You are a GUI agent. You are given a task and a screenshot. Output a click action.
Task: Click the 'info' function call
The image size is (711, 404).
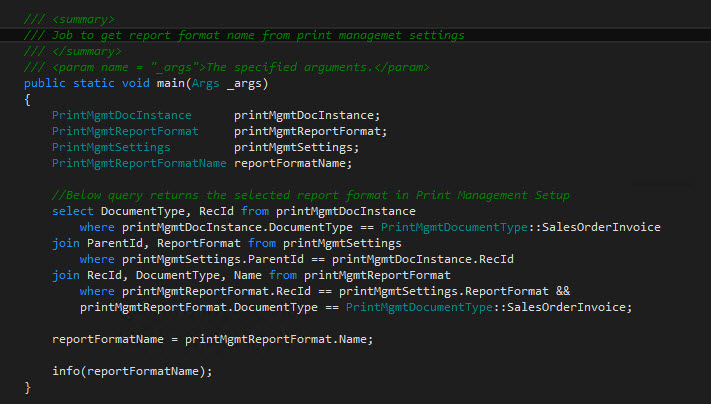[x=65, y=371]
